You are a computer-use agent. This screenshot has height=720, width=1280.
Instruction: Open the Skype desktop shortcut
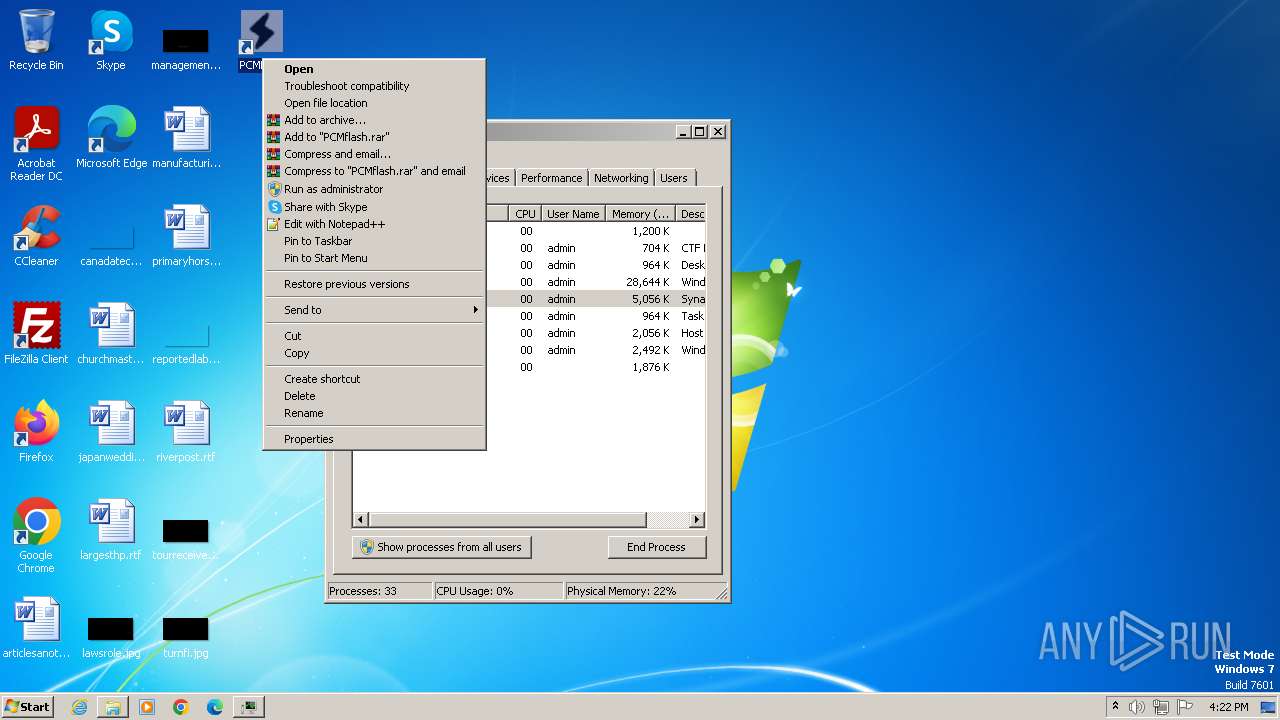pyautogui.click(x=110, y=40)
